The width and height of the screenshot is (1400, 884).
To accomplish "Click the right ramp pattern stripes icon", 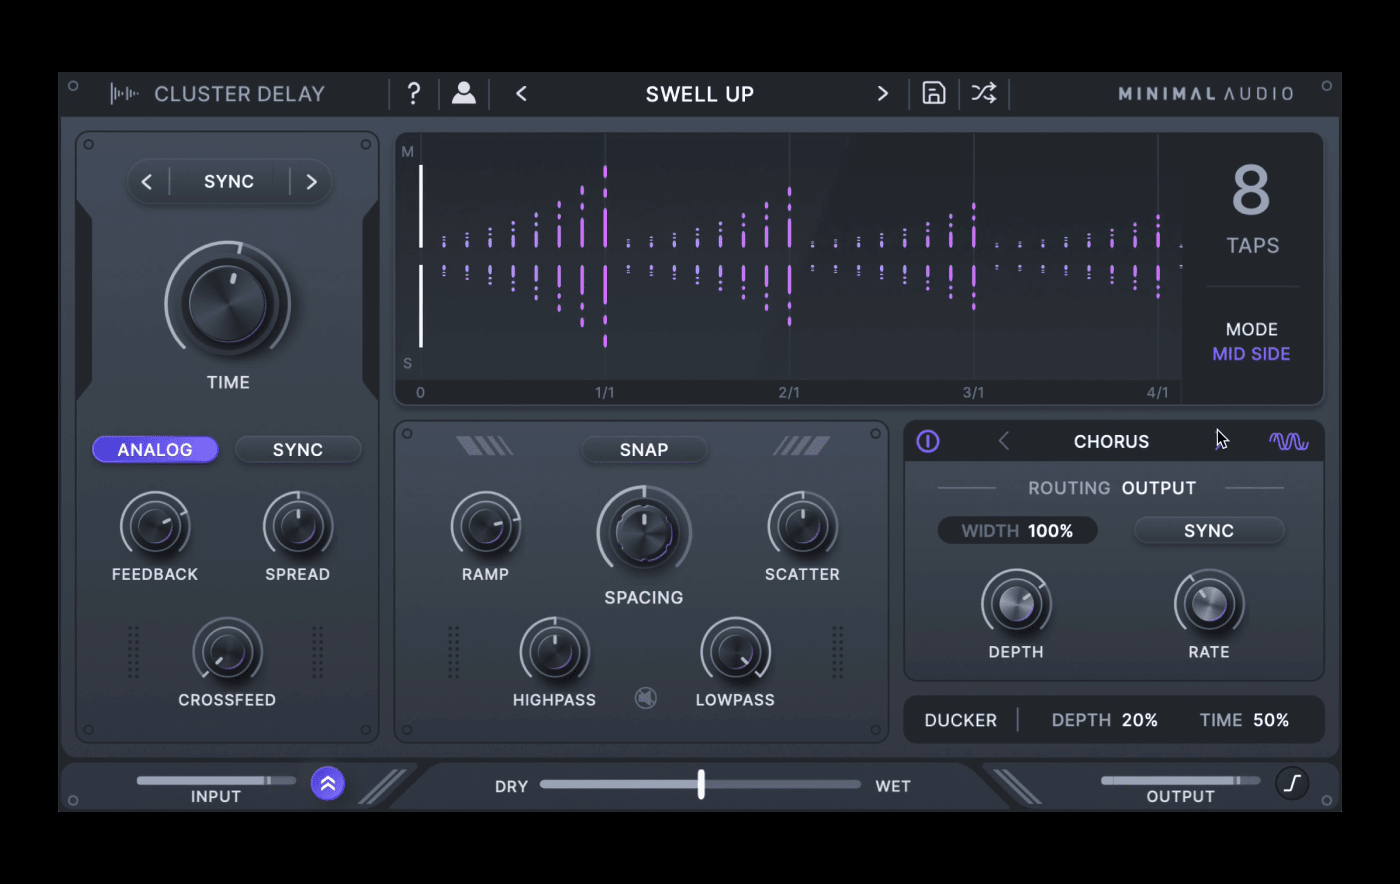I will click(x=802, y=446).
